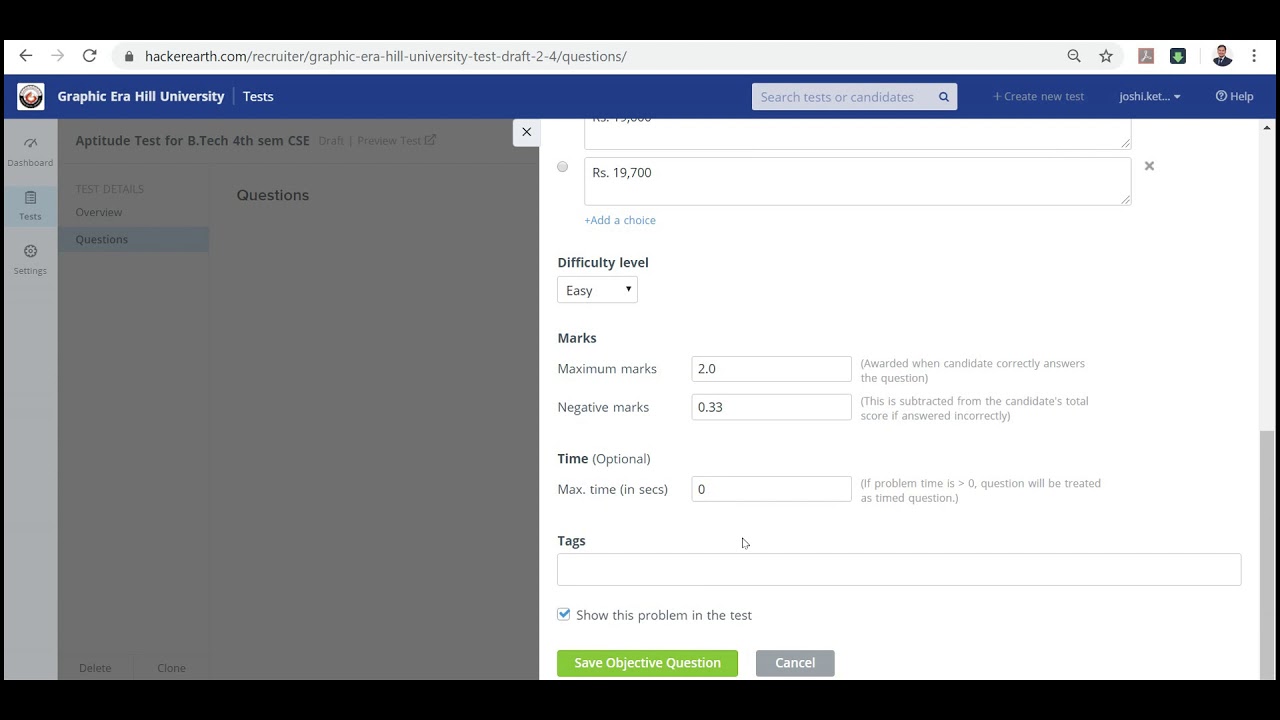This screenshot has height=720, width=1280.
Task: Toggle Show this problem in the test
Action: coord(564,614)
